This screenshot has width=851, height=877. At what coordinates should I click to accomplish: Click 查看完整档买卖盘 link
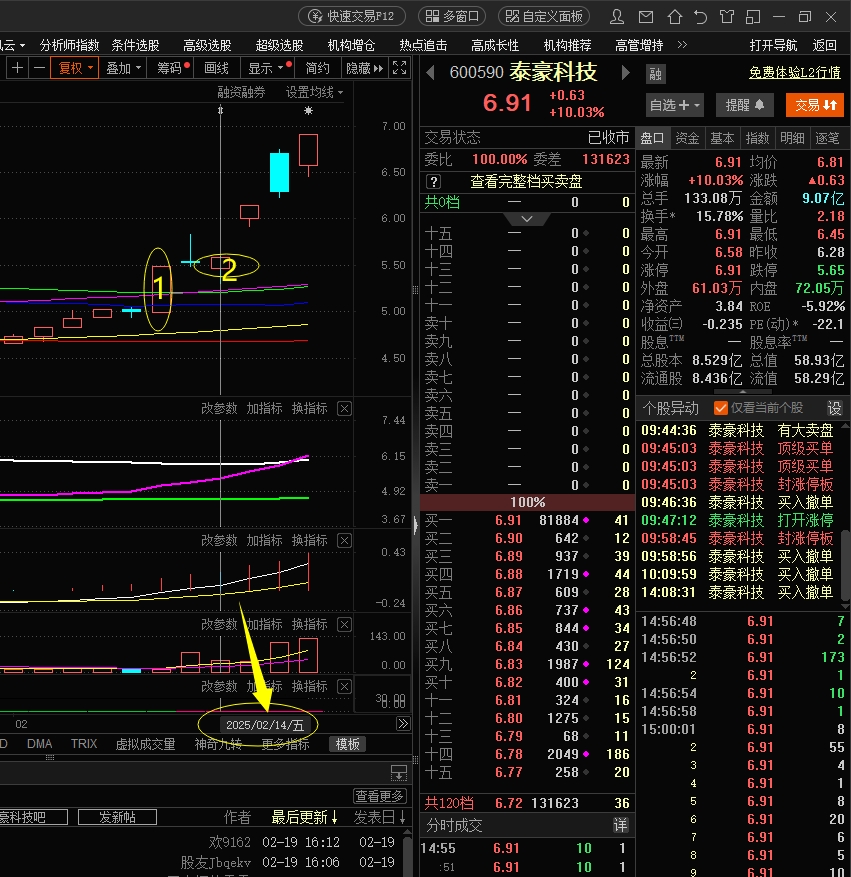click(526, 182)
